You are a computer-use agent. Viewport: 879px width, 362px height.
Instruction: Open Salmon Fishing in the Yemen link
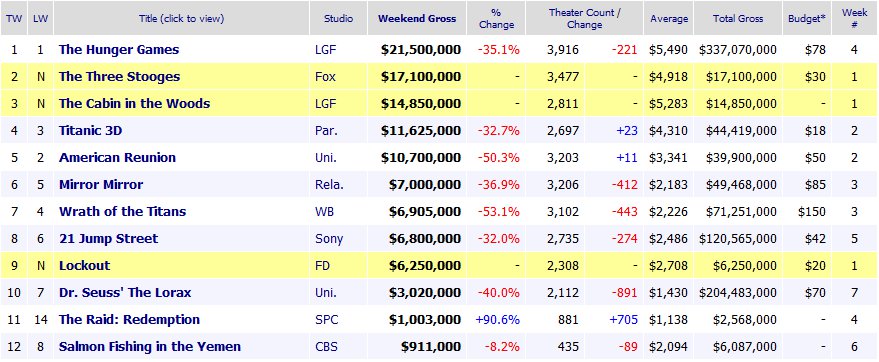150,347
